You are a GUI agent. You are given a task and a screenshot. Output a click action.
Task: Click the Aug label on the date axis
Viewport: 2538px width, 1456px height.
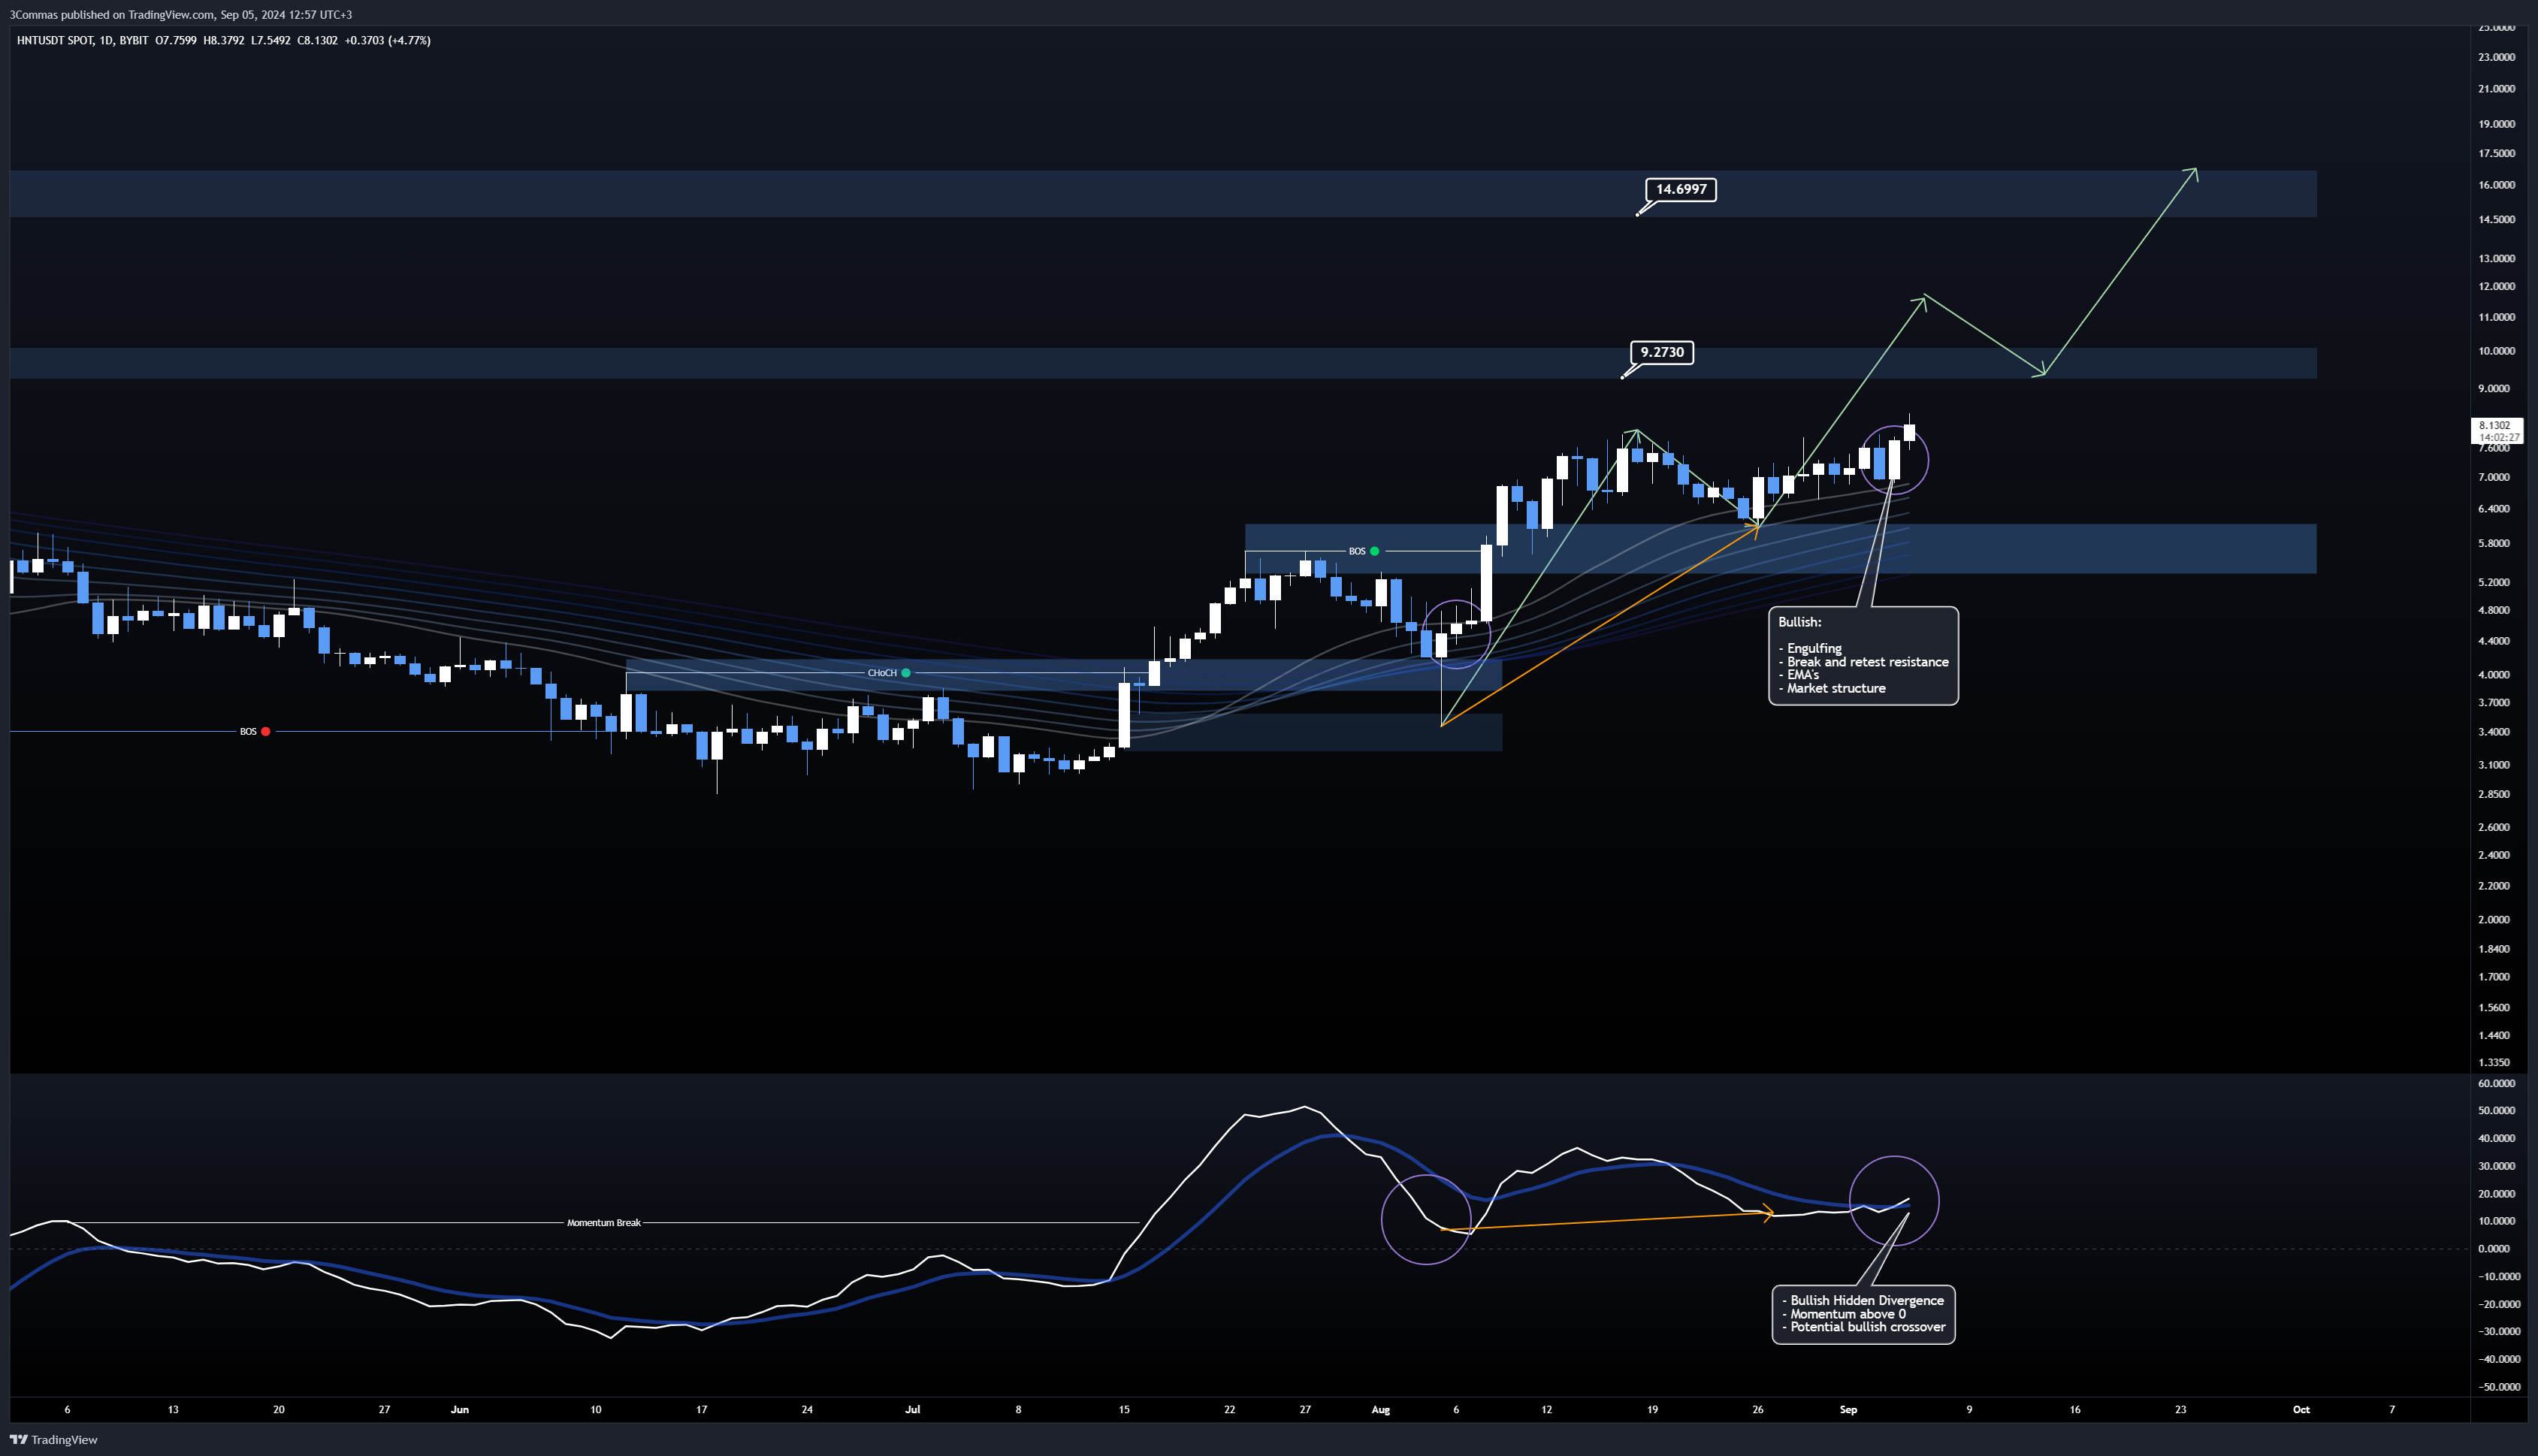tap(1380, 1410)
